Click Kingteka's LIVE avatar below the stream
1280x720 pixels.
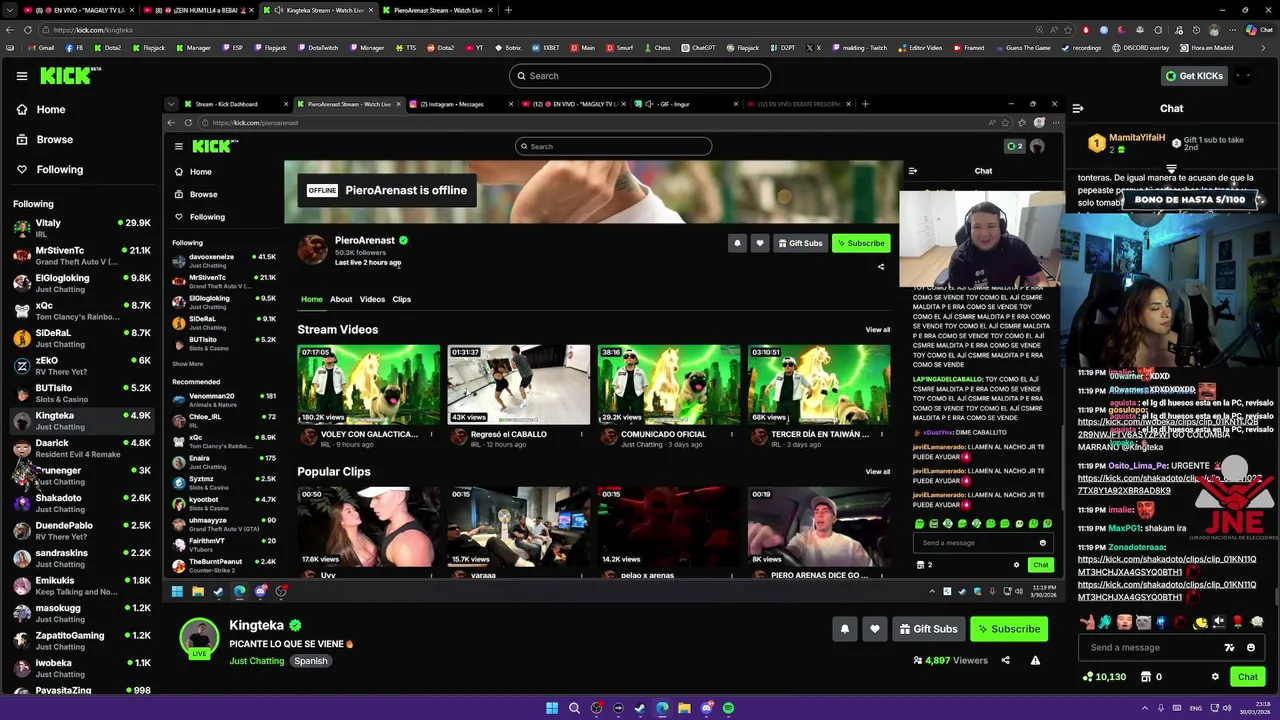199,639
